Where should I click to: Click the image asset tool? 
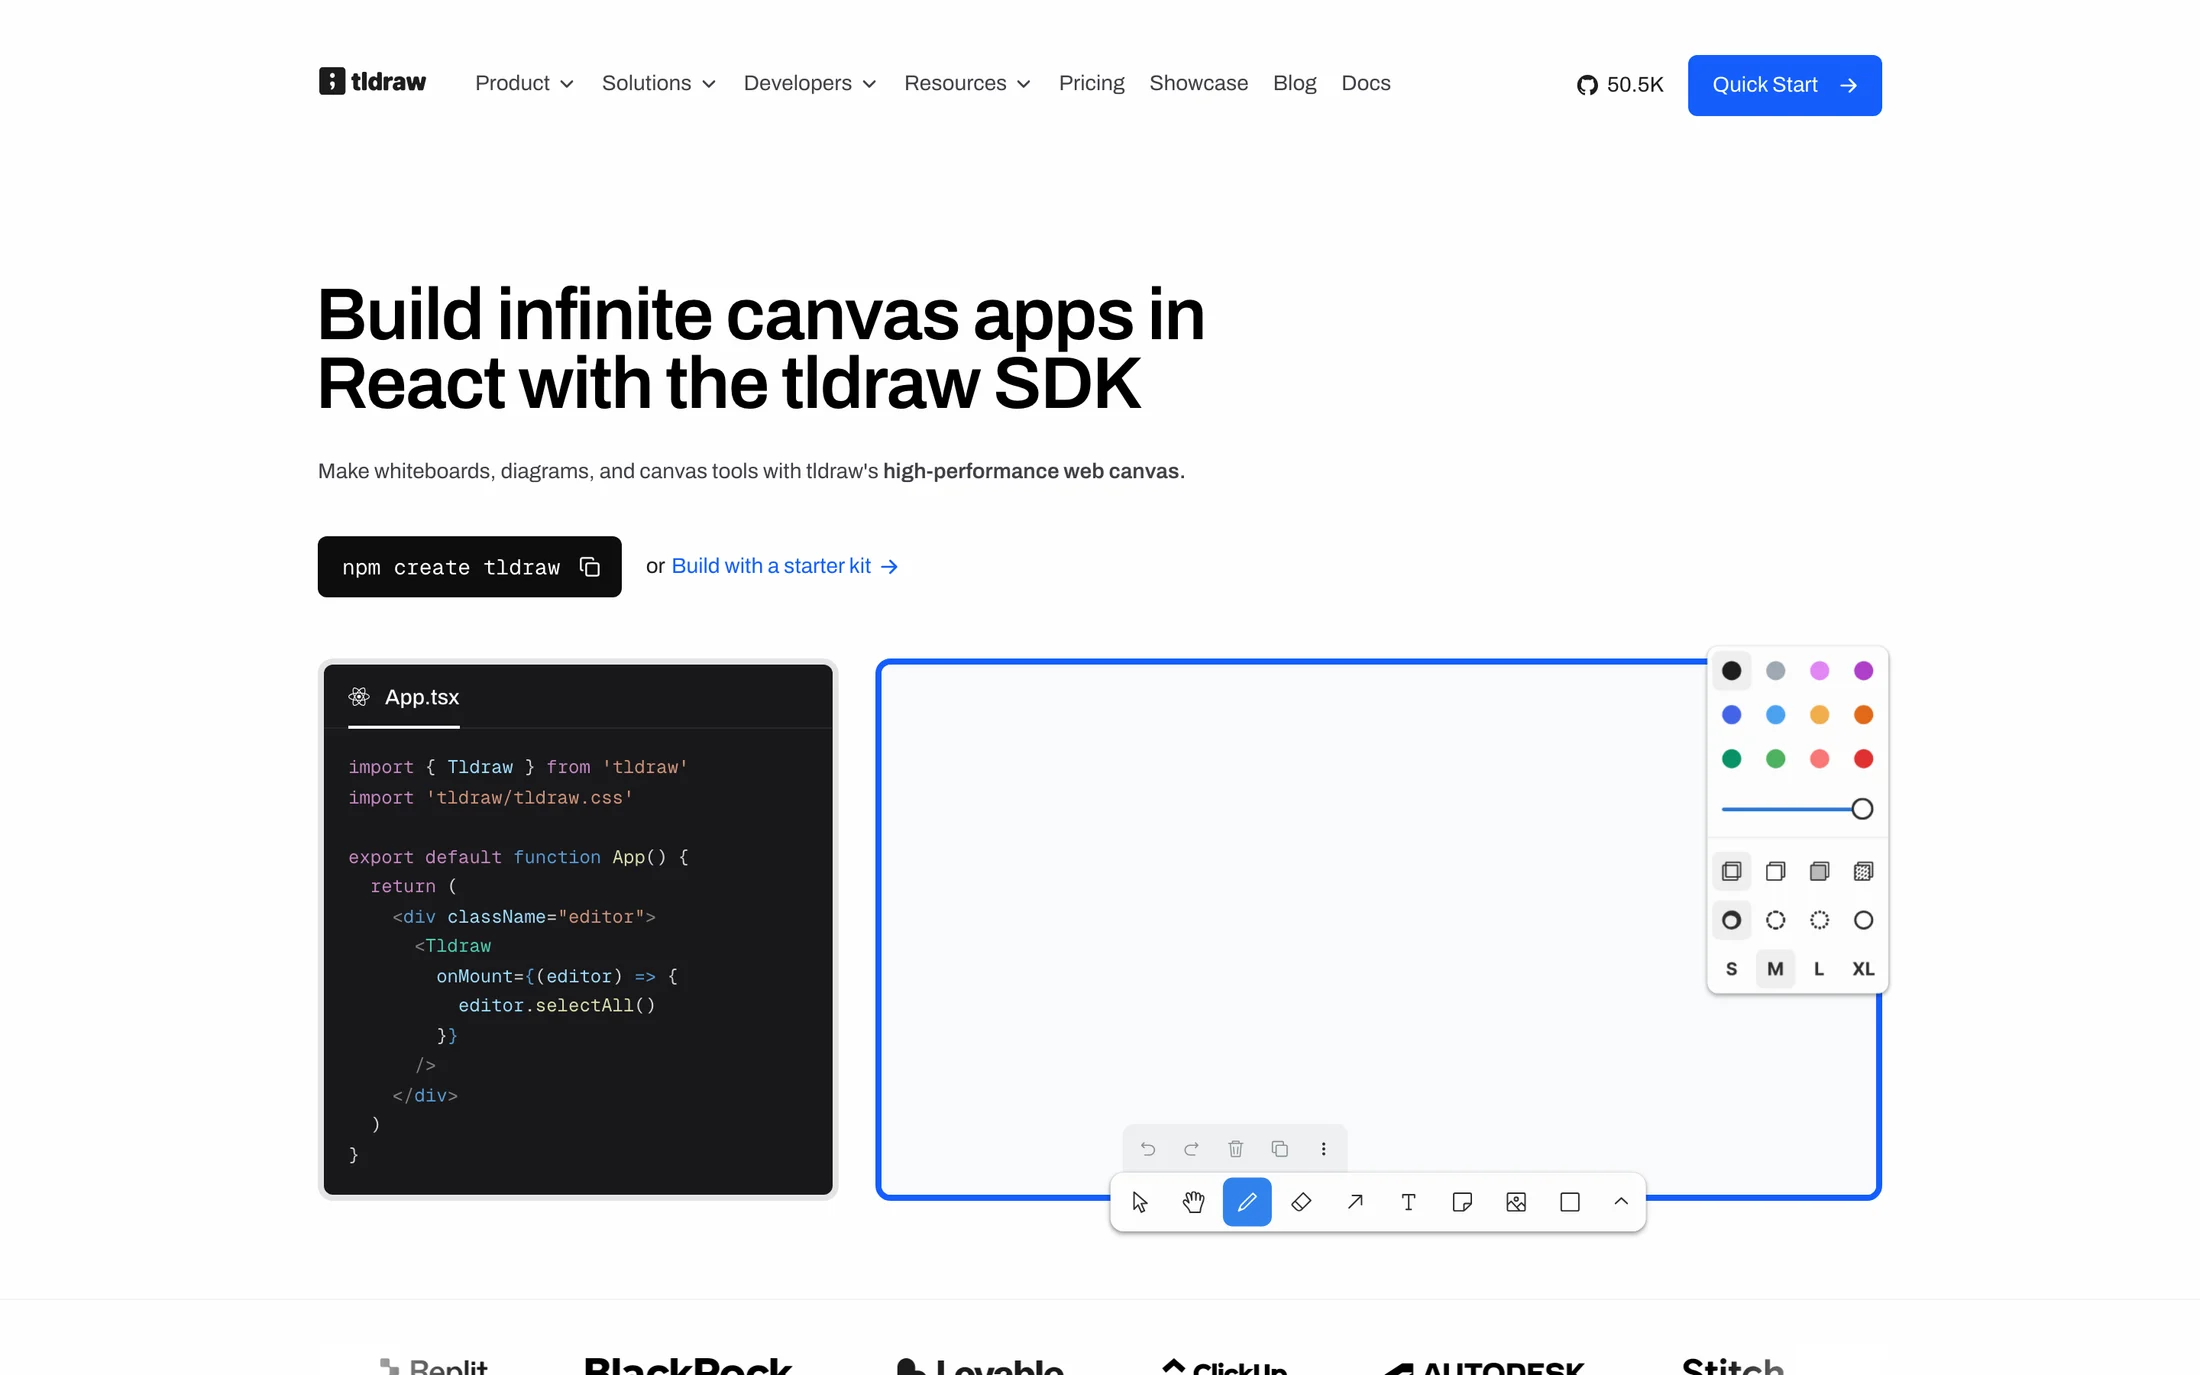[x=1516, y=1202]
